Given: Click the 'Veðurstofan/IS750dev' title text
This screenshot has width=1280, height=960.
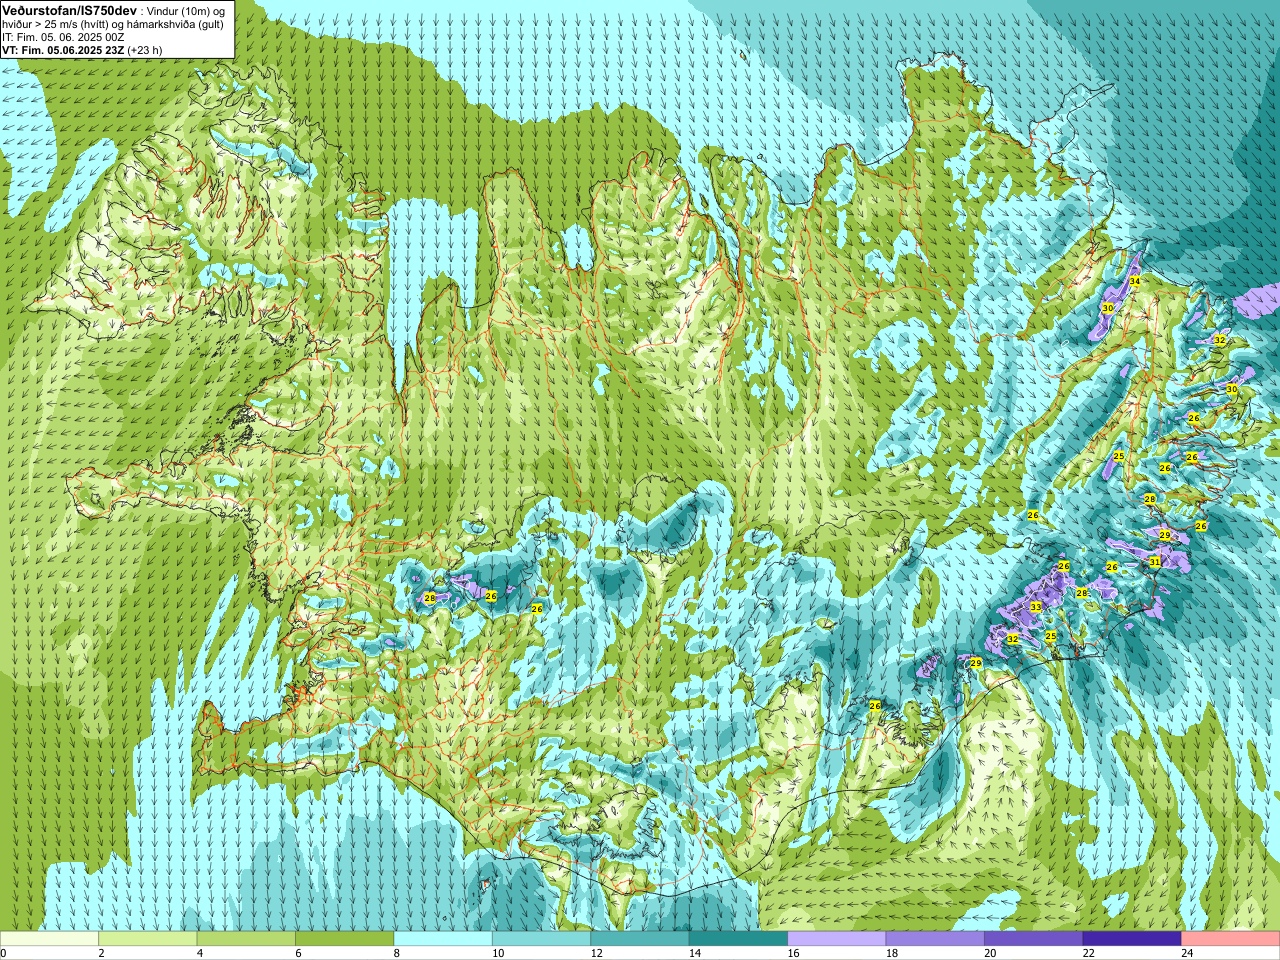Looking at the screenshot, I should (x=69, y=10).
